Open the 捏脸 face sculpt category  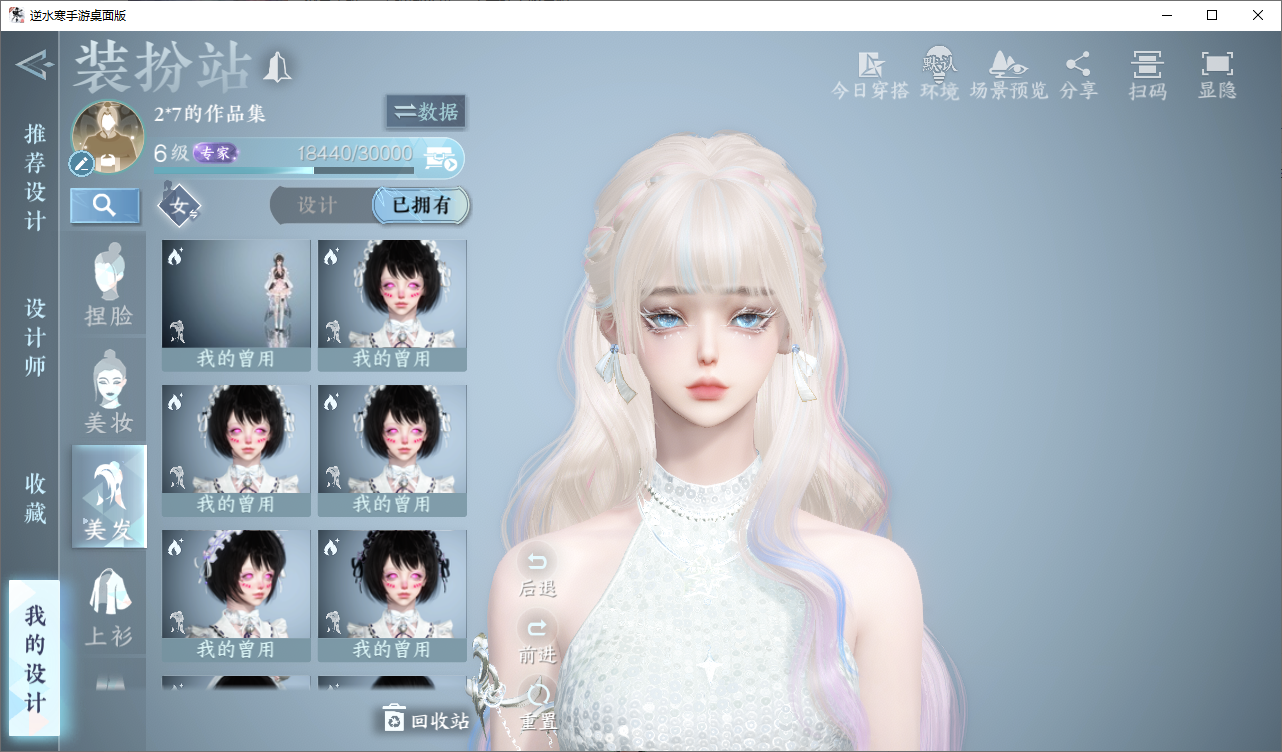click(x=109, y=287)
